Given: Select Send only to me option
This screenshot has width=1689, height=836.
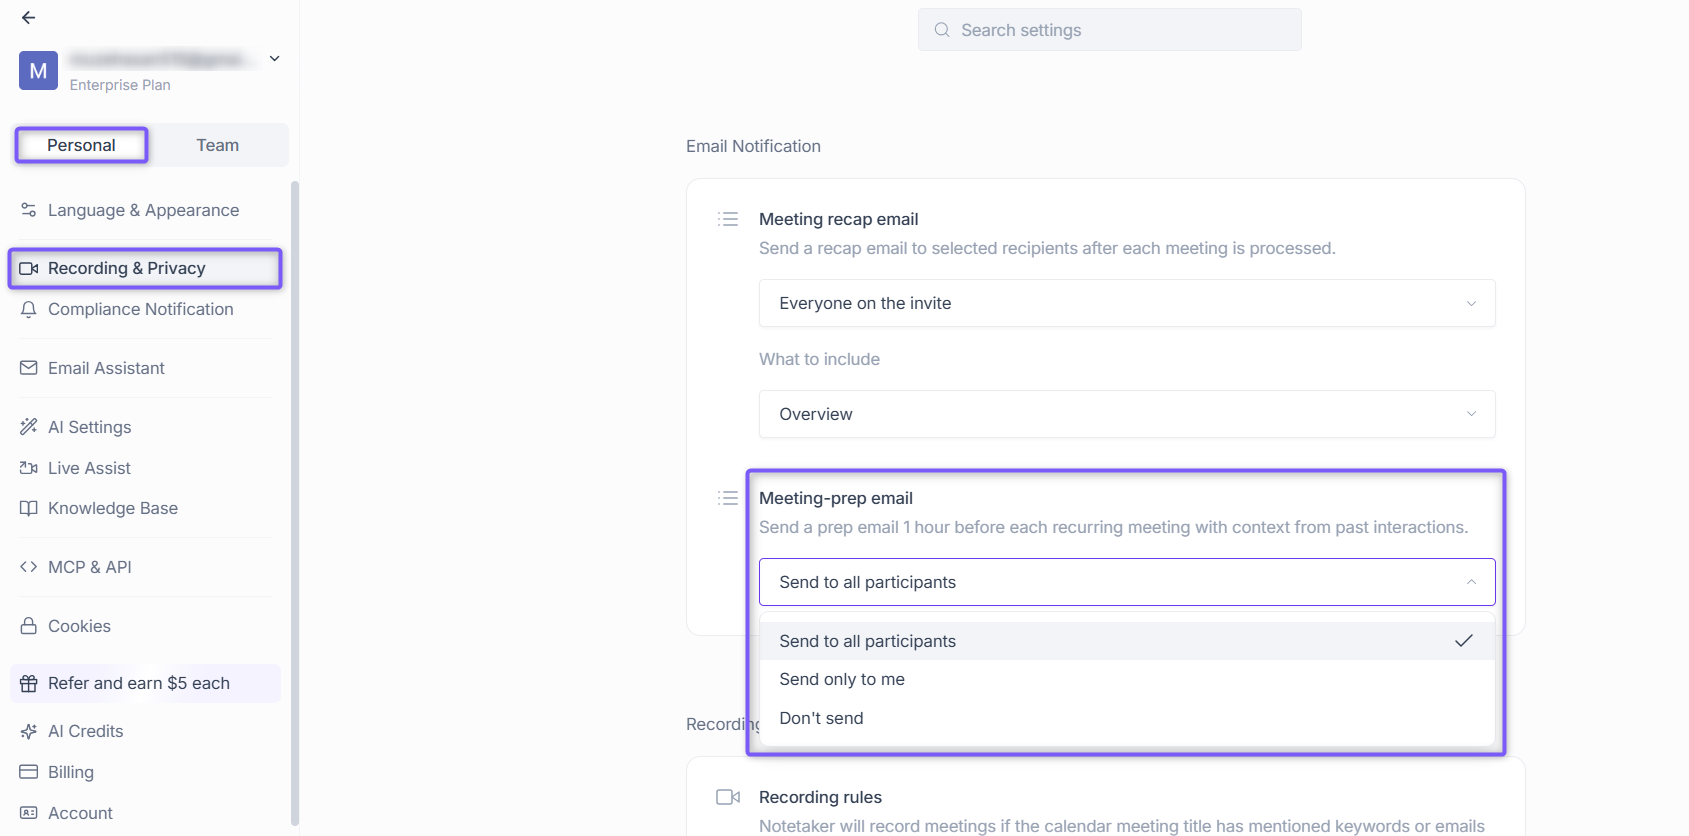Looking at the screenshot, I should pos(1127,679).
